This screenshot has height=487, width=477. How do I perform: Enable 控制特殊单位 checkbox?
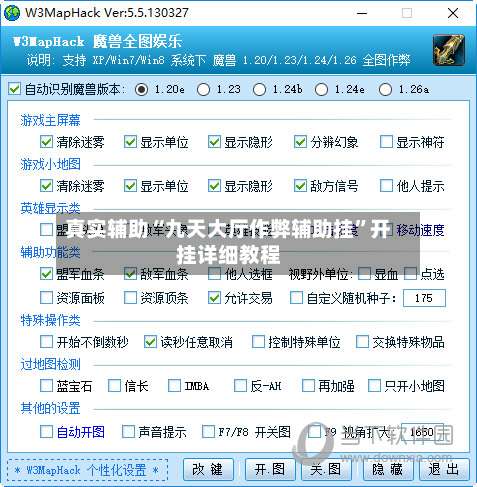tap(258, 342)
